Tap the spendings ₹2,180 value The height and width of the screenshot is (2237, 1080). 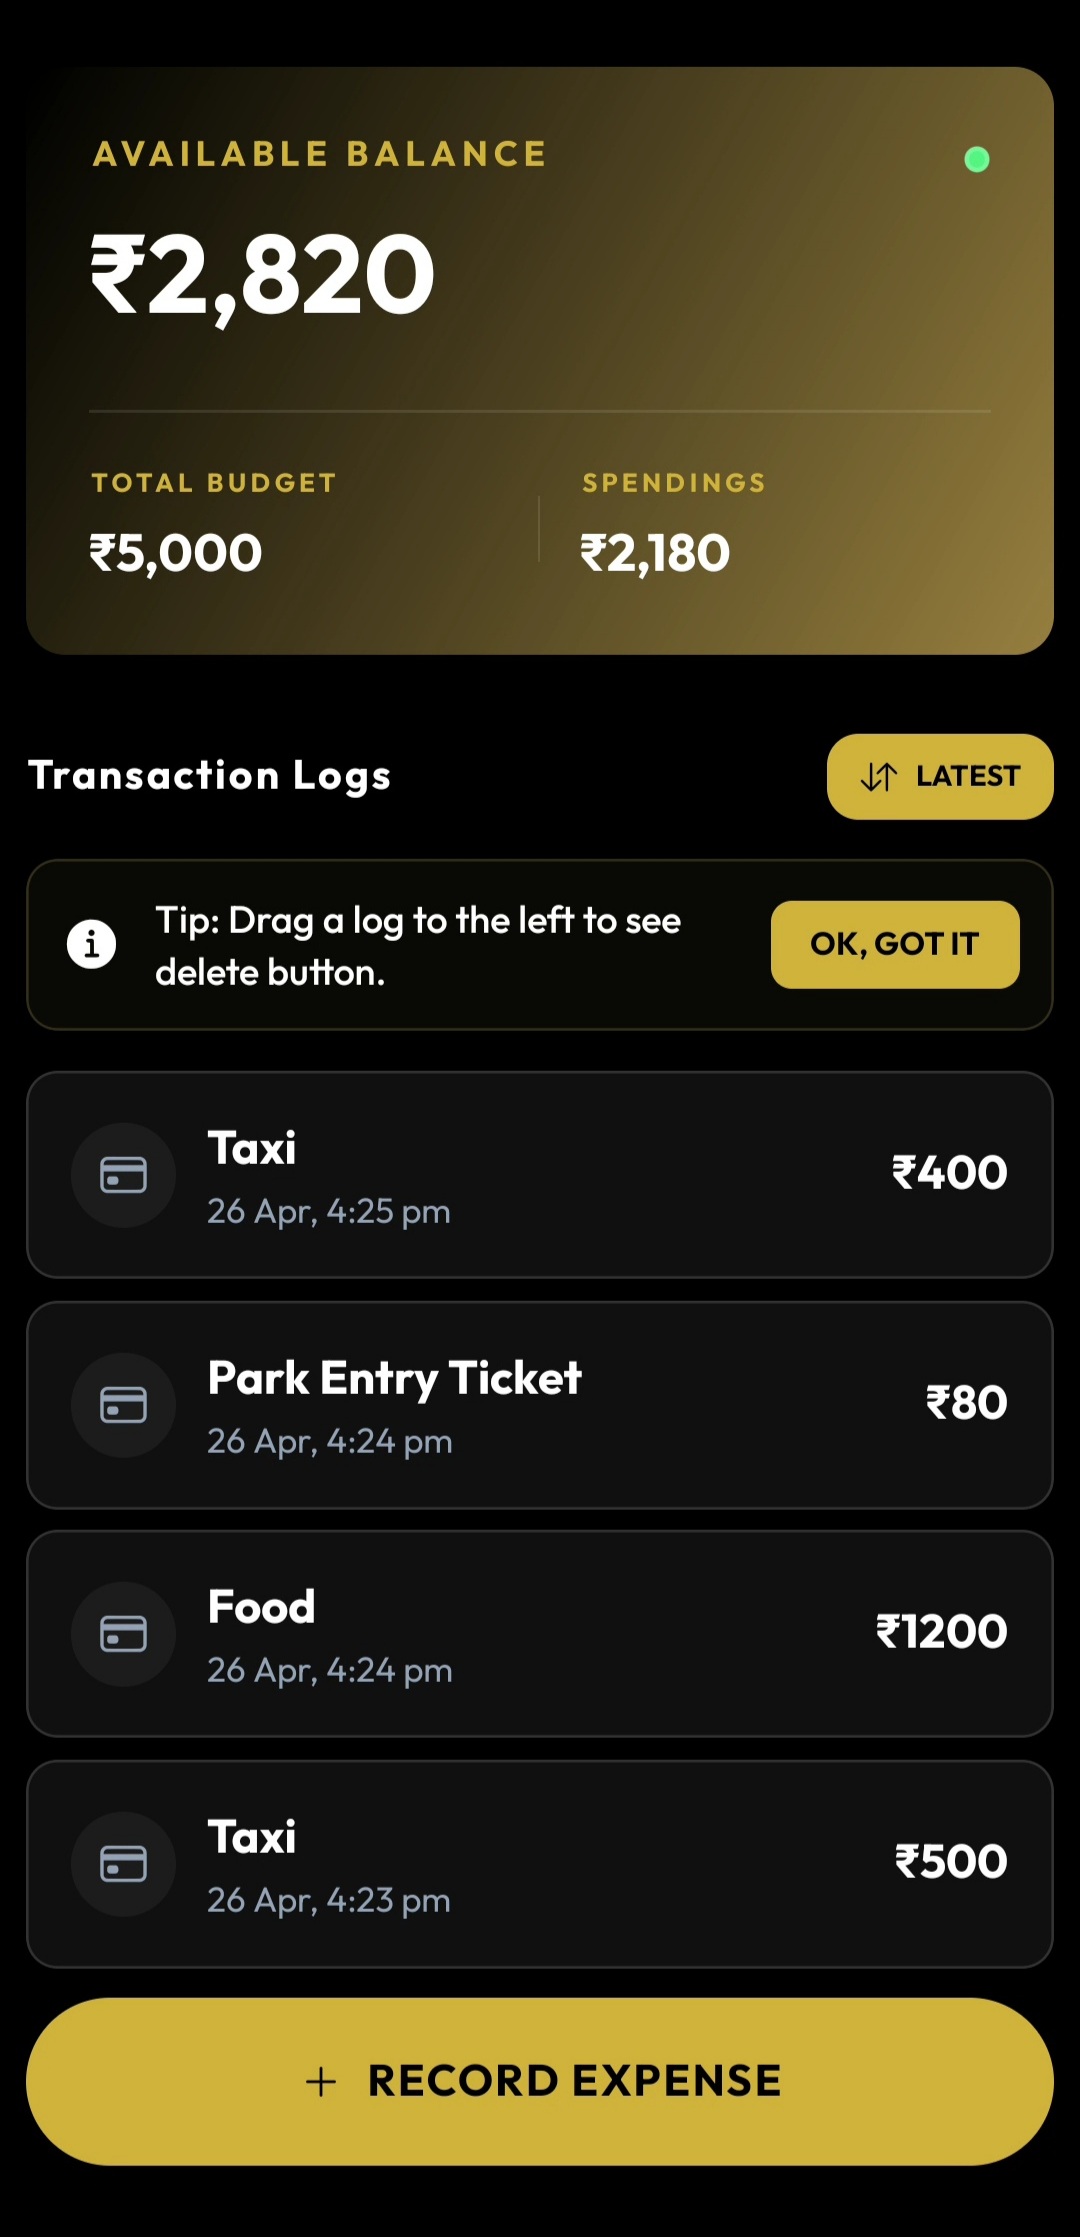click(655, 553)
